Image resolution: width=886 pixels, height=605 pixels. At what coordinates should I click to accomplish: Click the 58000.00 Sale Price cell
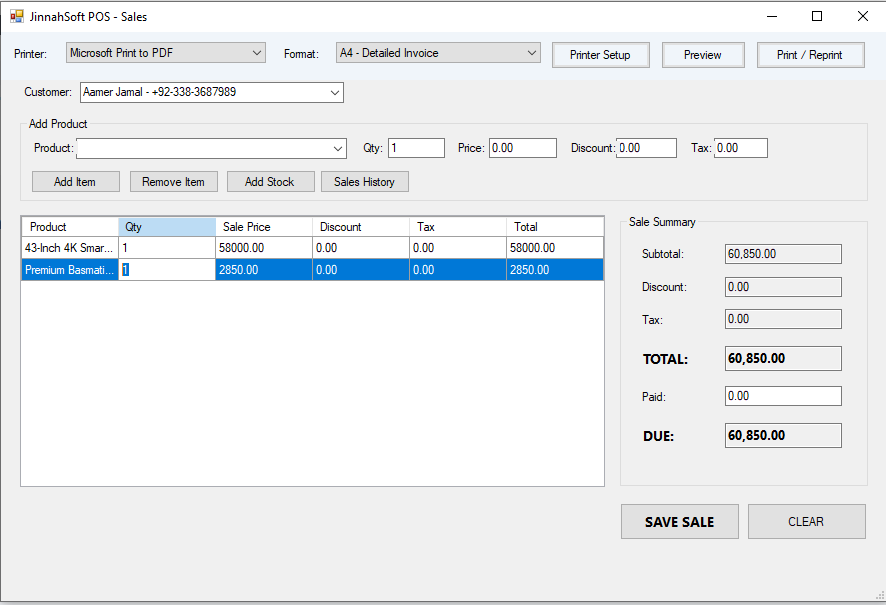(x=264, y=248)
